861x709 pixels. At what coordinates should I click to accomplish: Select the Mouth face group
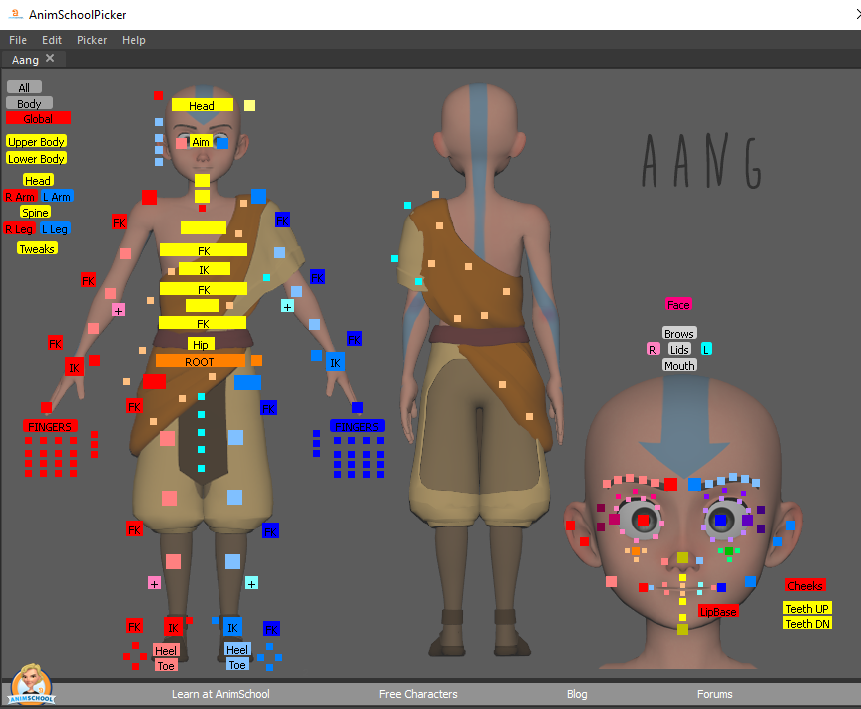[679, 365]
